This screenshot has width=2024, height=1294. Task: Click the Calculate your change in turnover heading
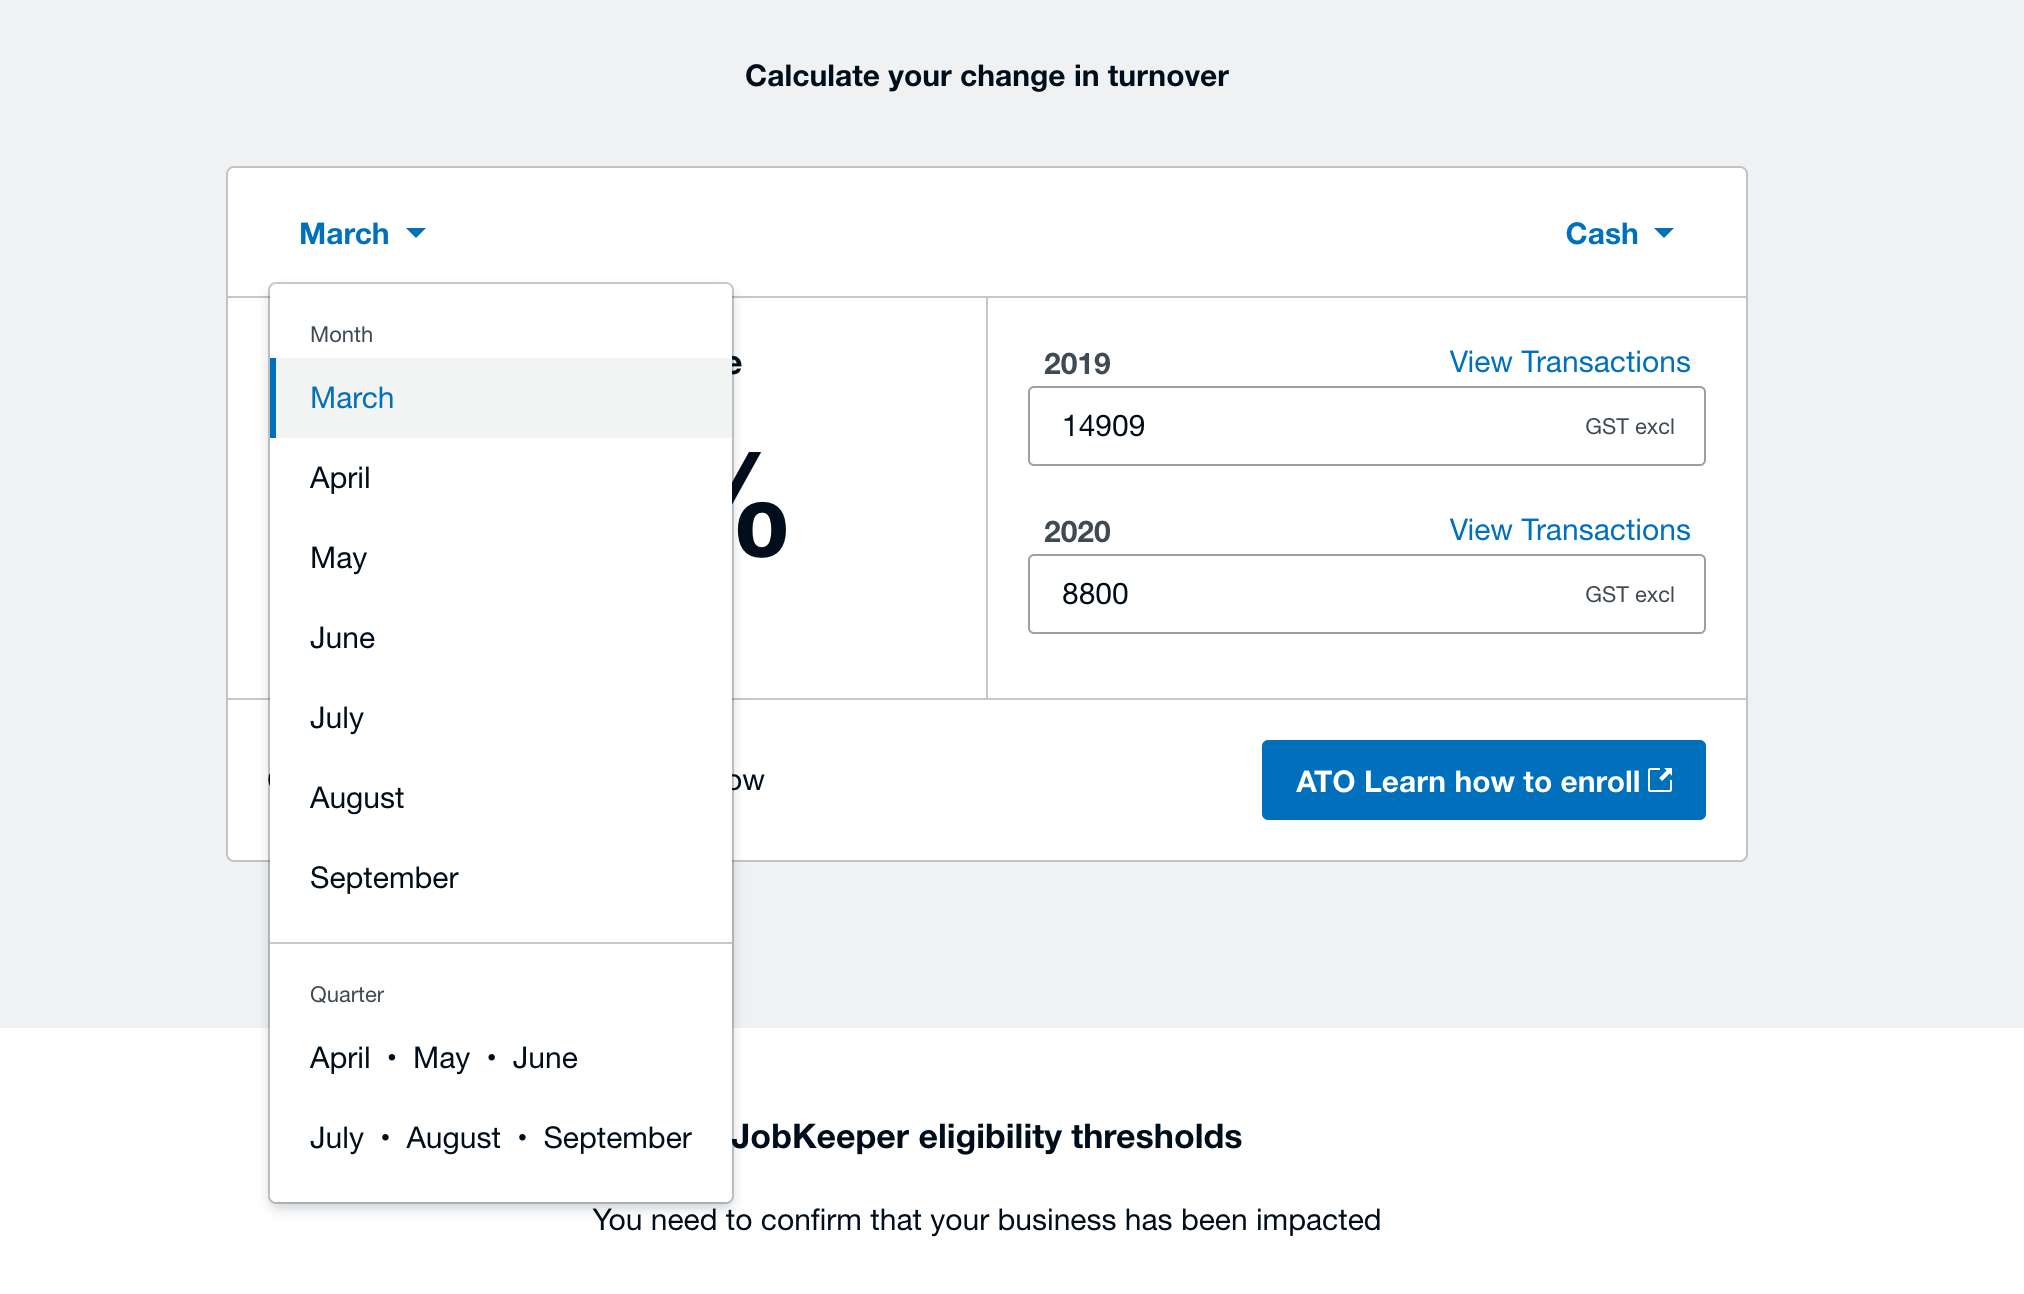coord(986,76)
